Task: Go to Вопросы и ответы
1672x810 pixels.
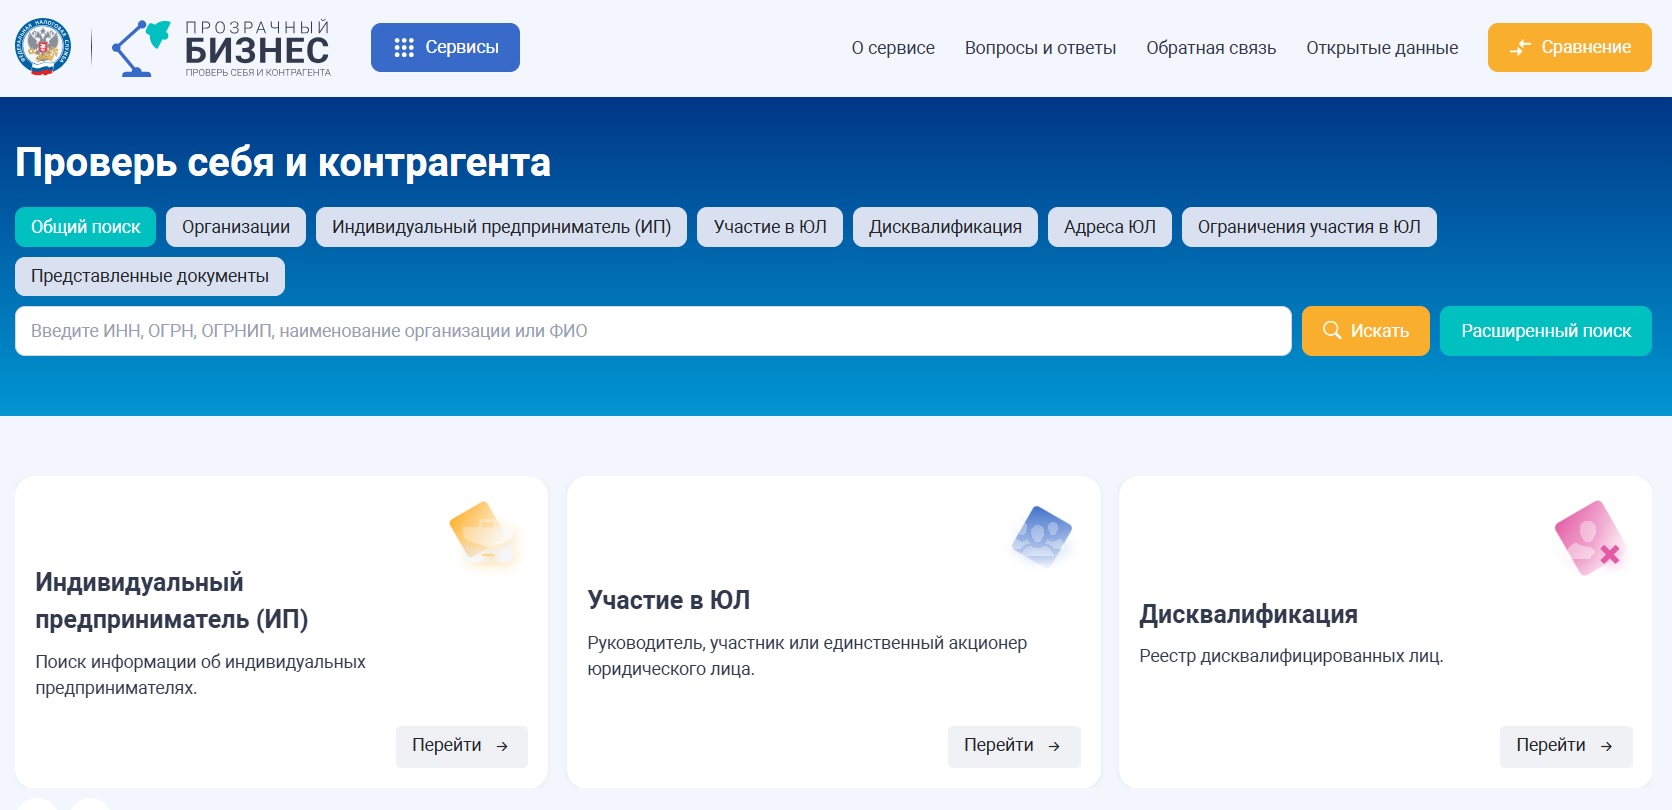Action: [x=1040, y=48]
